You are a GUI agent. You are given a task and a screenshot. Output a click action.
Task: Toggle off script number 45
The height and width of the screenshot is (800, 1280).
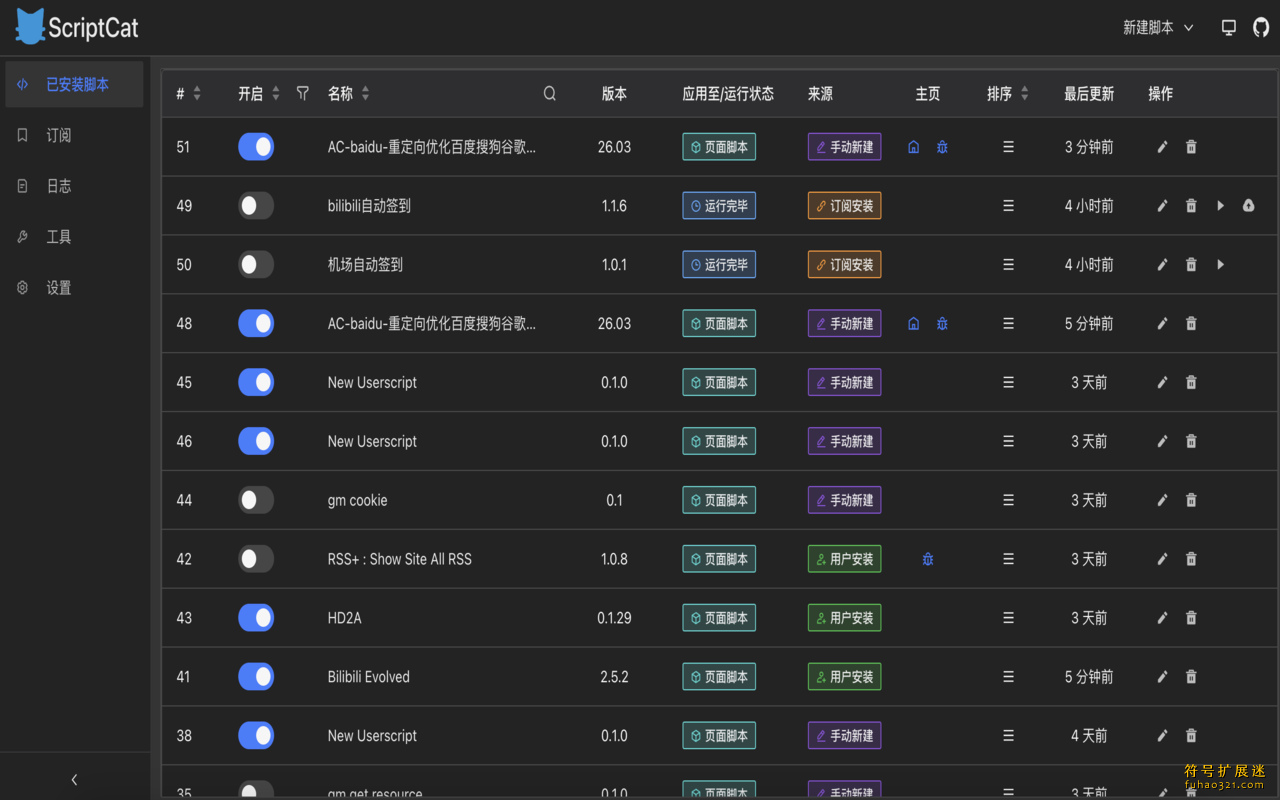pyautogui.click(x=256, y=382)
